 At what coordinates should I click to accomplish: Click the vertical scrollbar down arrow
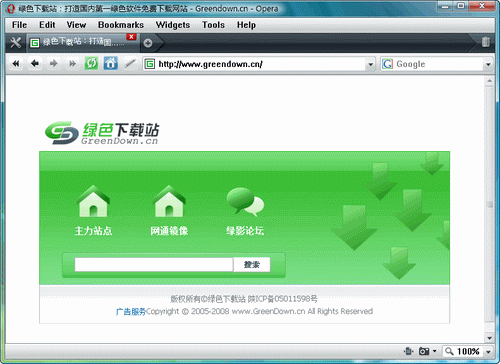[489, 338]
